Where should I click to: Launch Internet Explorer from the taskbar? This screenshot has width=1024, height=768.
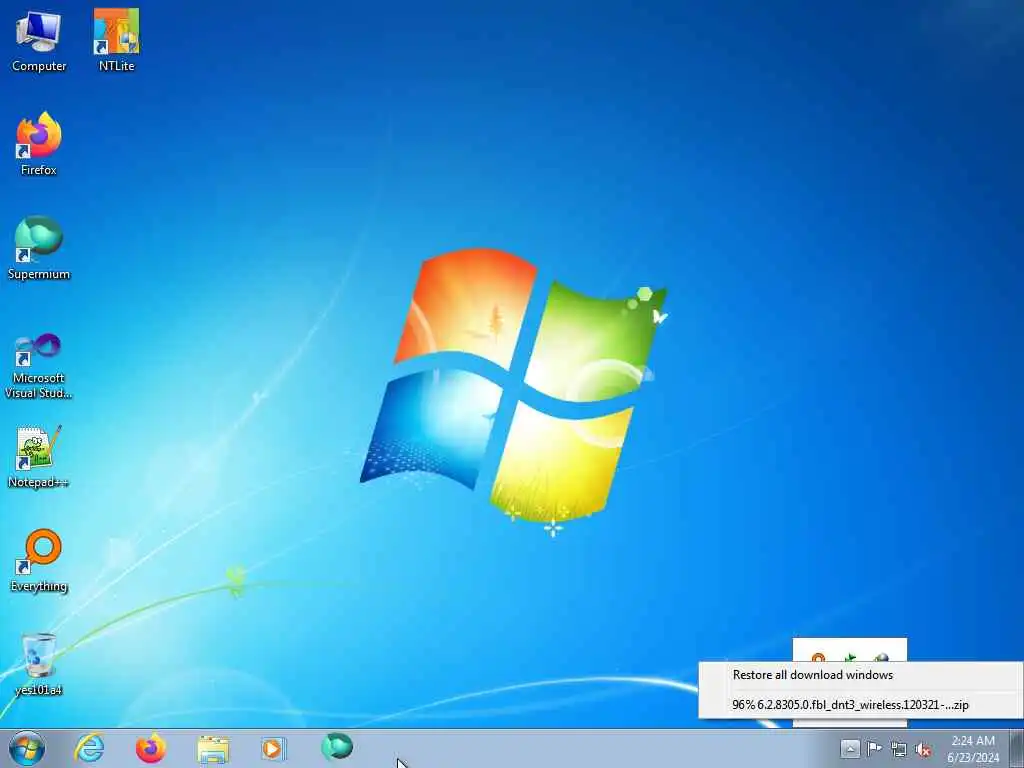[89, 748]
